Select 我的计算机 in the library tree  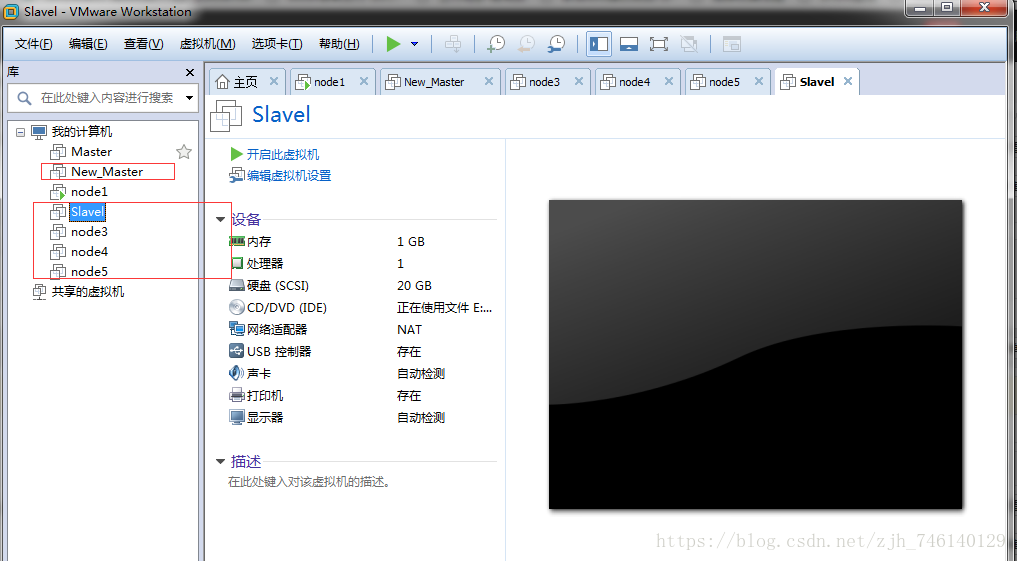click(82, 132)
